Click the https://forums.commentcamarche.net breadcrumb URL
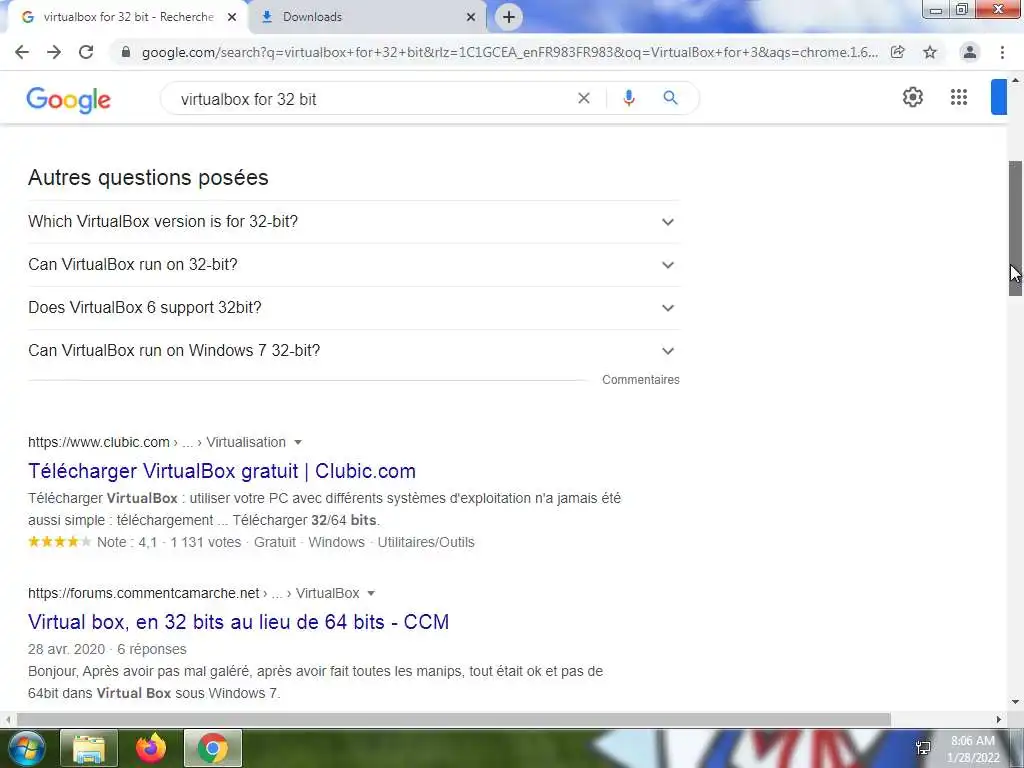 point(144,593)
